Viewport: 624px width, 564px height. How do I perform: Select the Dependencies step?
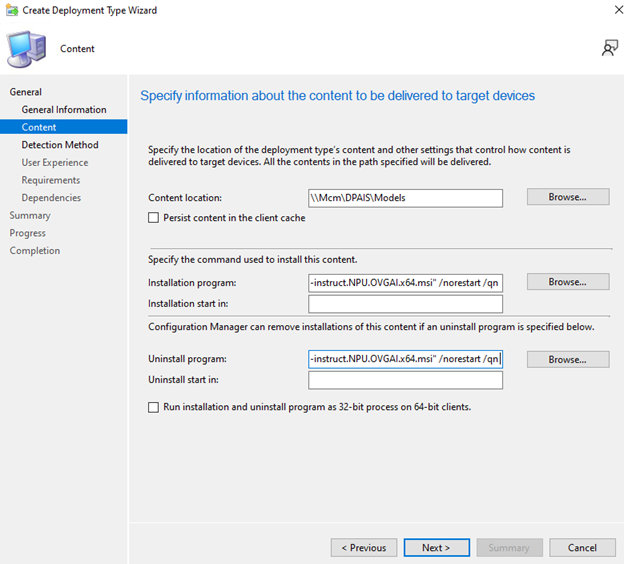click(x=51, y=198)
